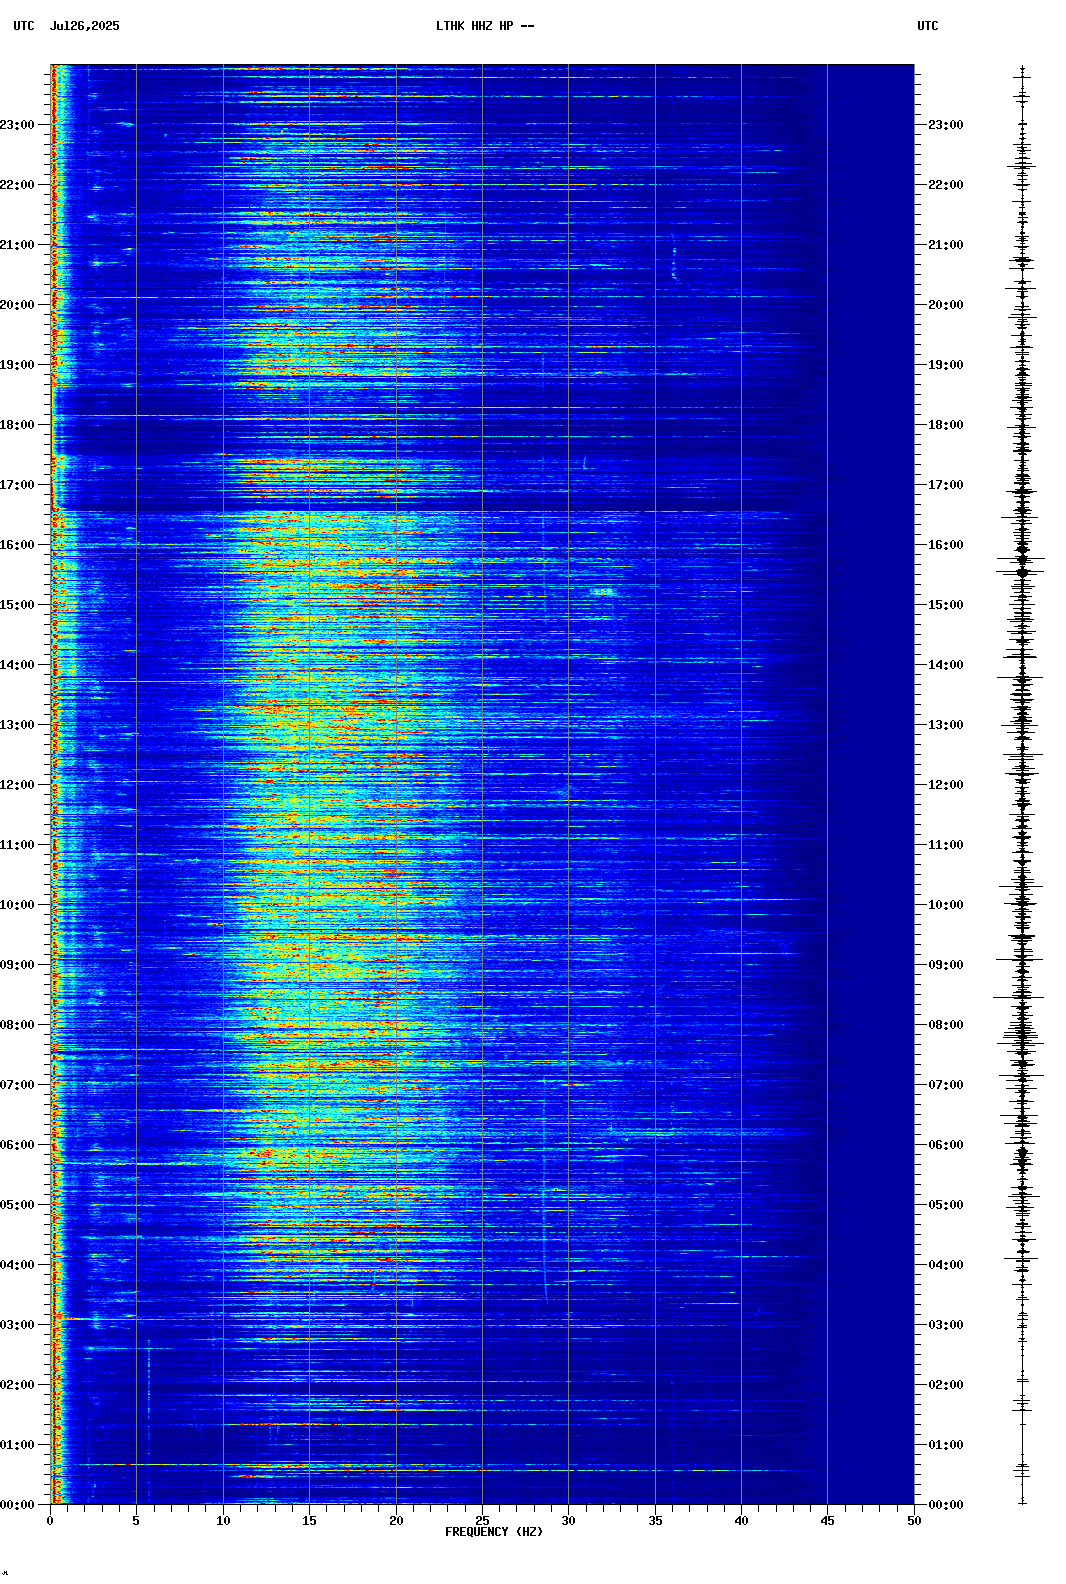1066x1584 pixels.
Task: Click the left-axis 06:00 time label
Action: tap(17, 1145)
